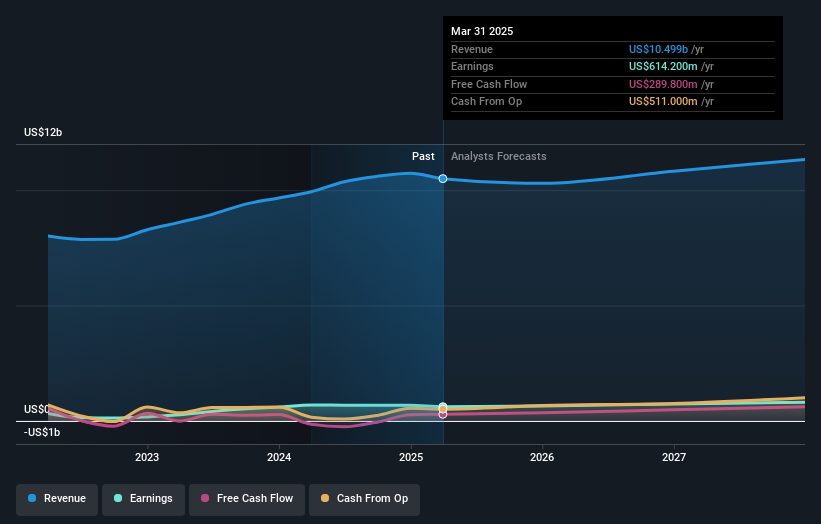
Task: Click the Mar 31 2025 tooltip date
Action: (x=482, y=31)
